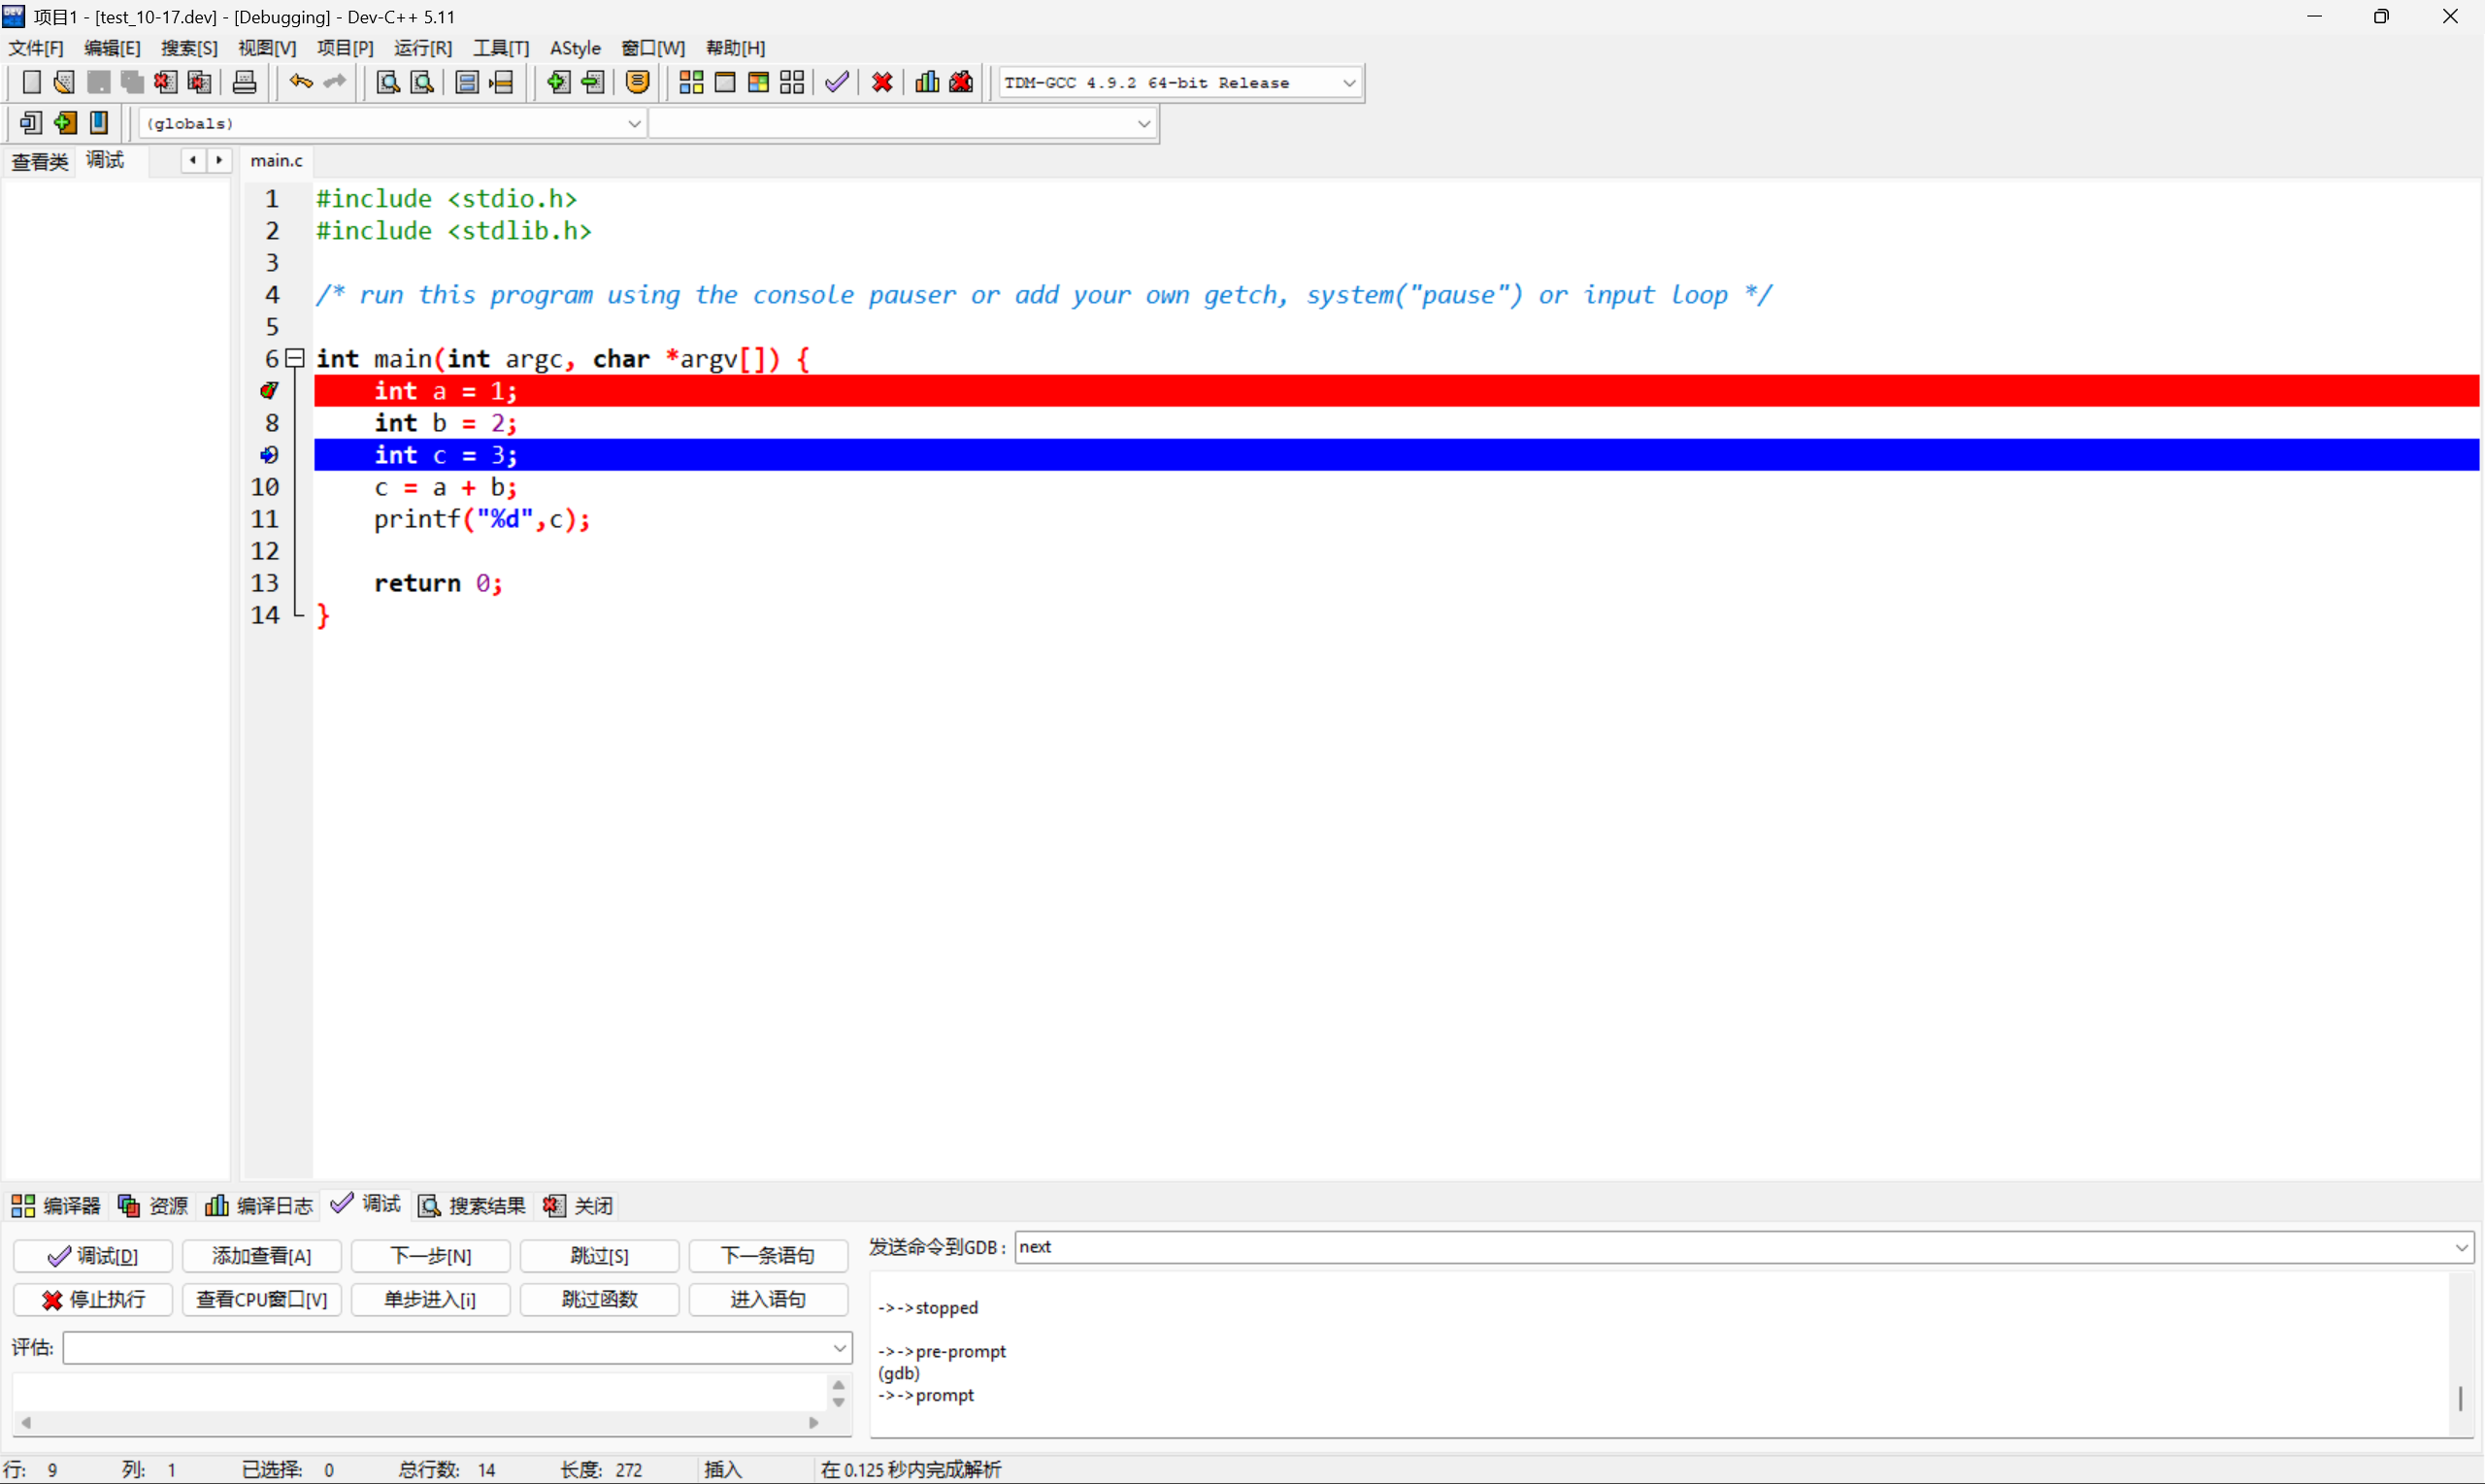Open the 运行[R] menu
The width and height of the screenshot is (2485, 1484).
(422, 48)
